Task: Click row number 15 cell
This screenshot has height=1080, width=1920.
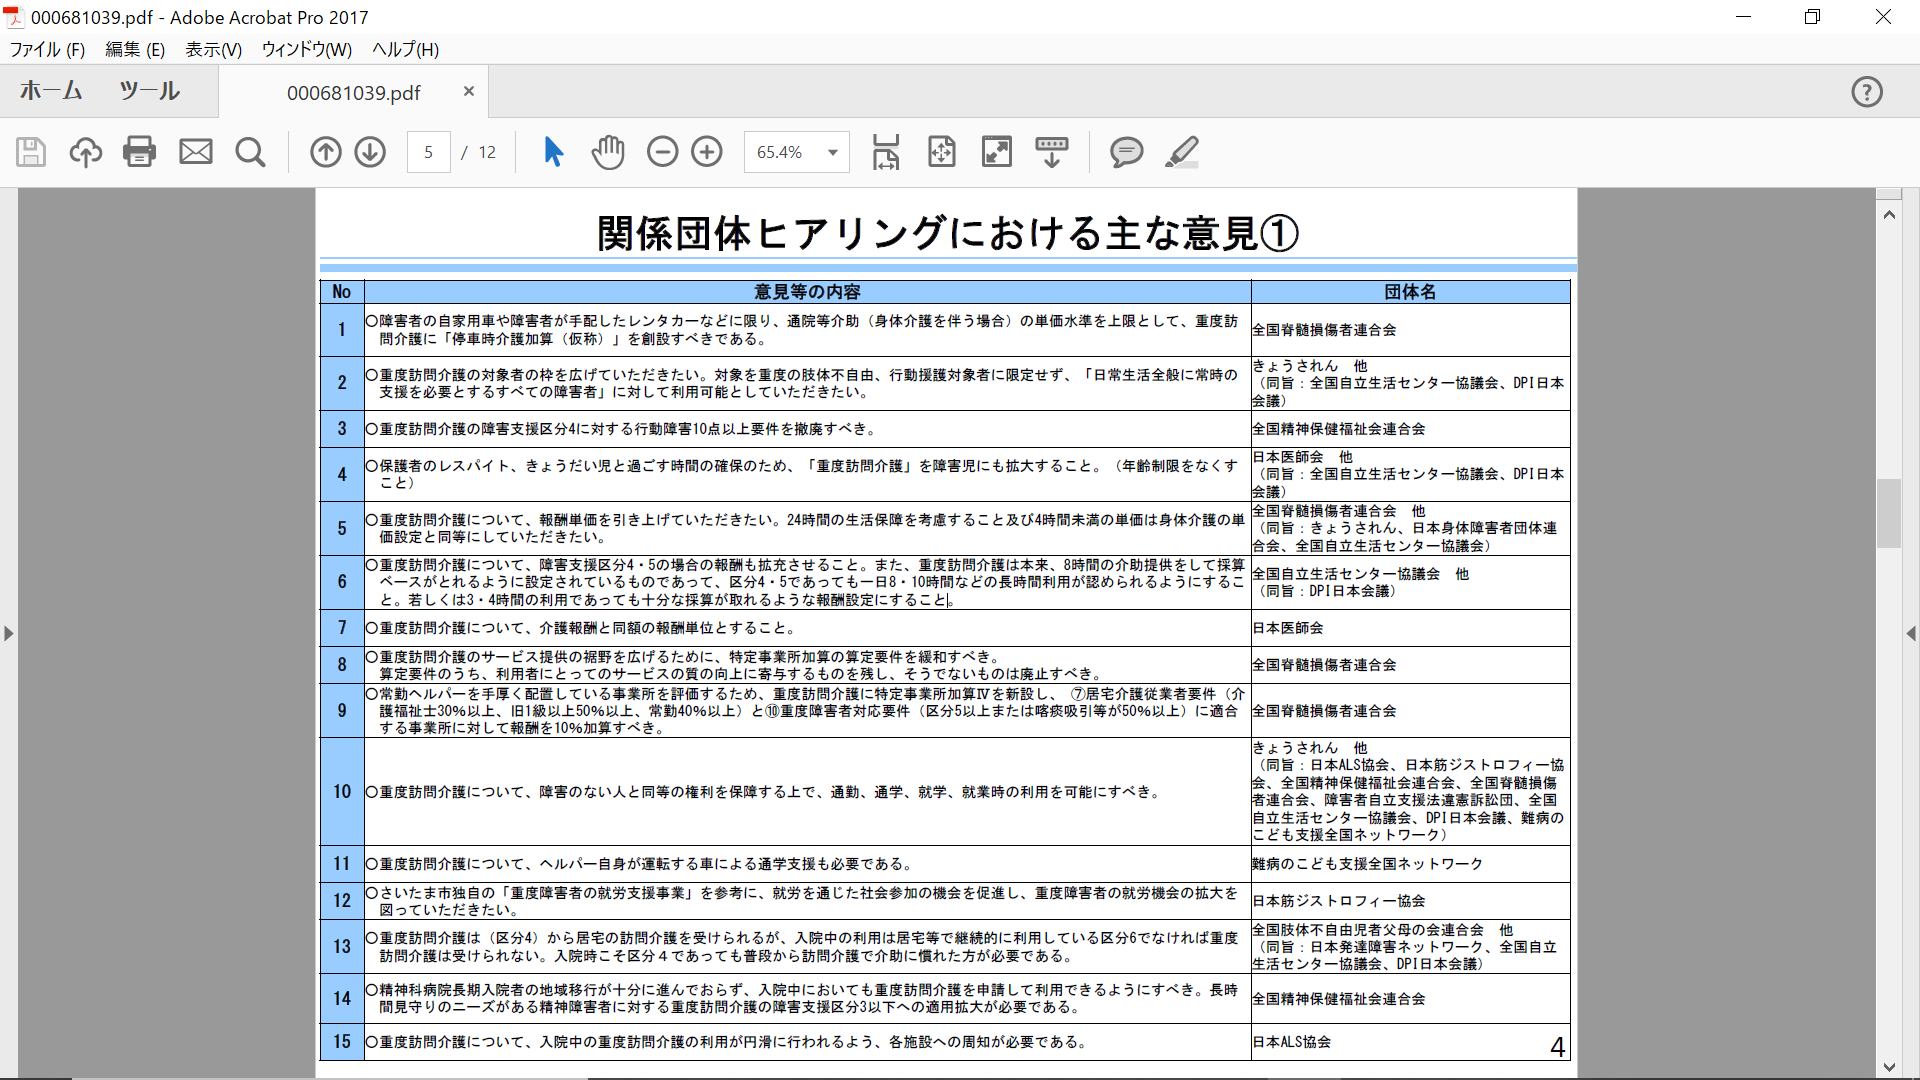Action: (x=342, y=1042)
